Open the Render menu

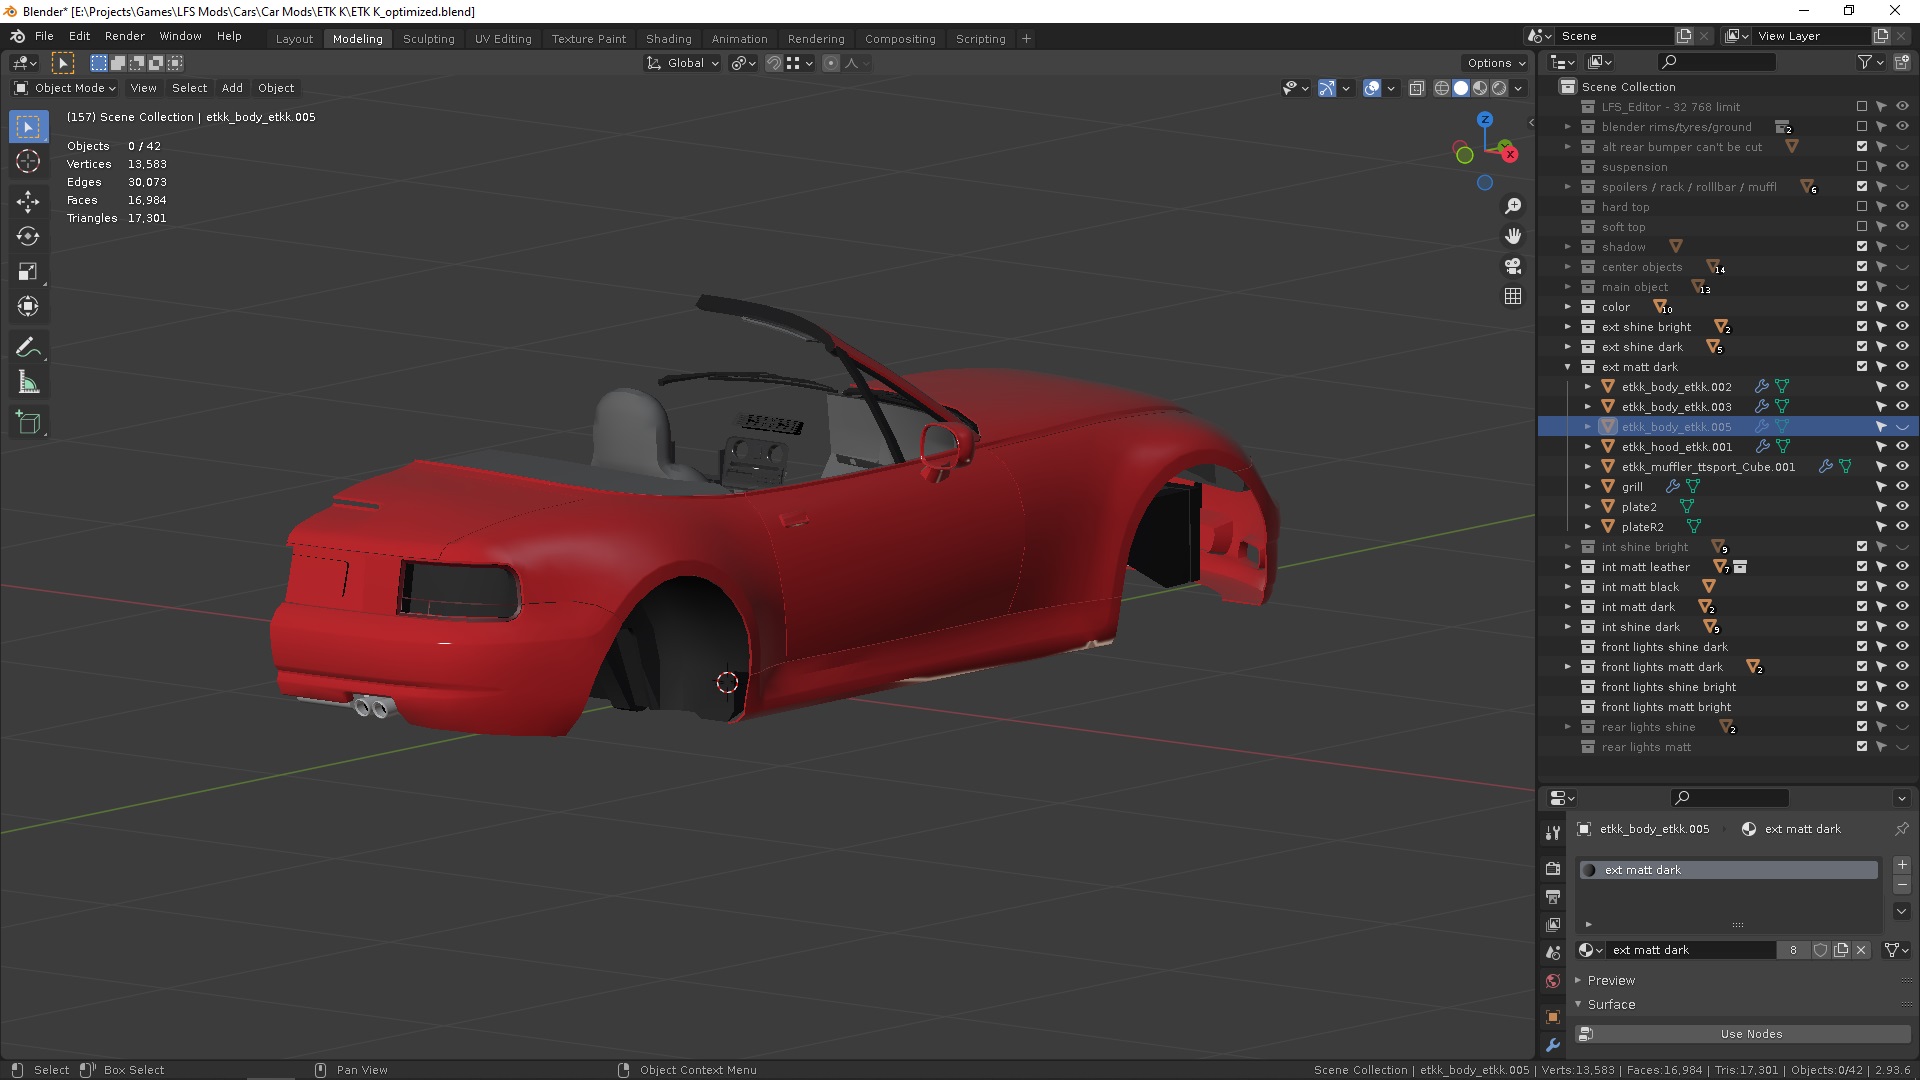[x=124, y=36]
